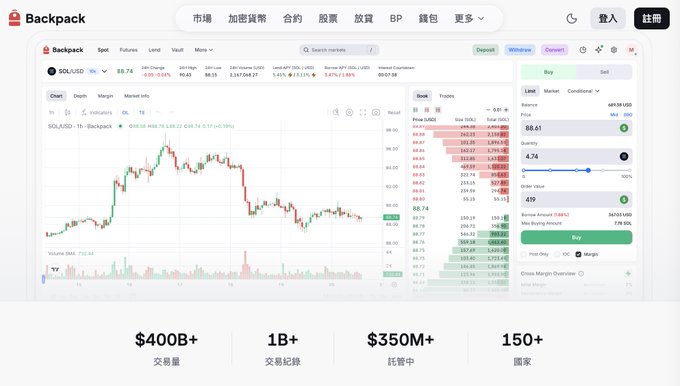This screenshot has width=680, height=386.
Task: Select the Market order type tab
Action: click(x=551, y=91)
